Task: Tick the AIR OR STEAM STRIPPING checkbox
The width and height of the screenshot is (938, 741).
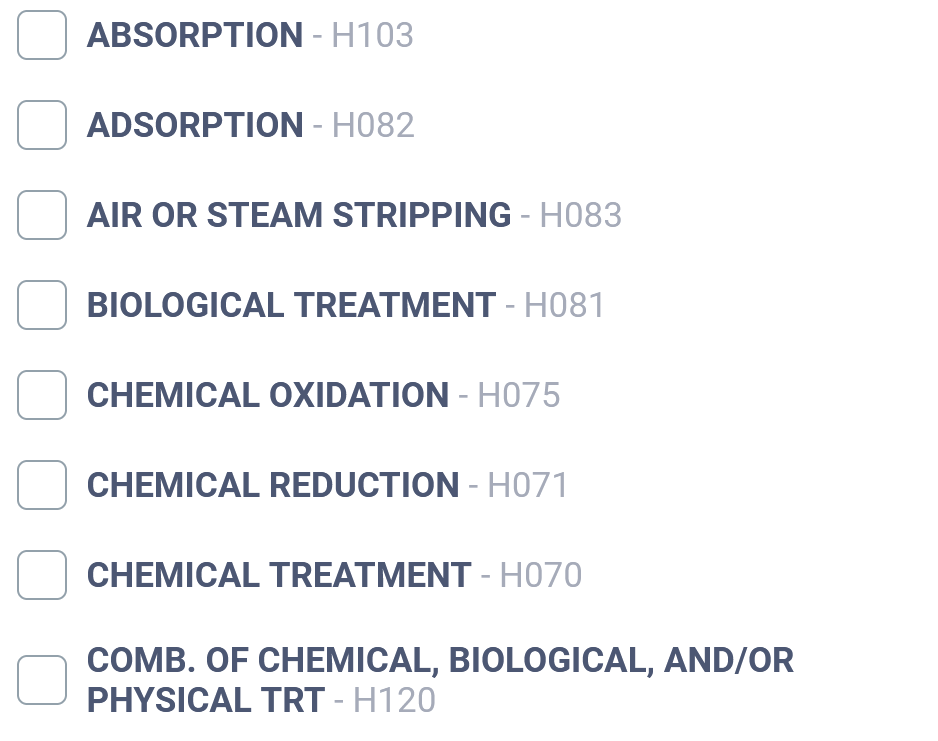Action: [42, 215]
